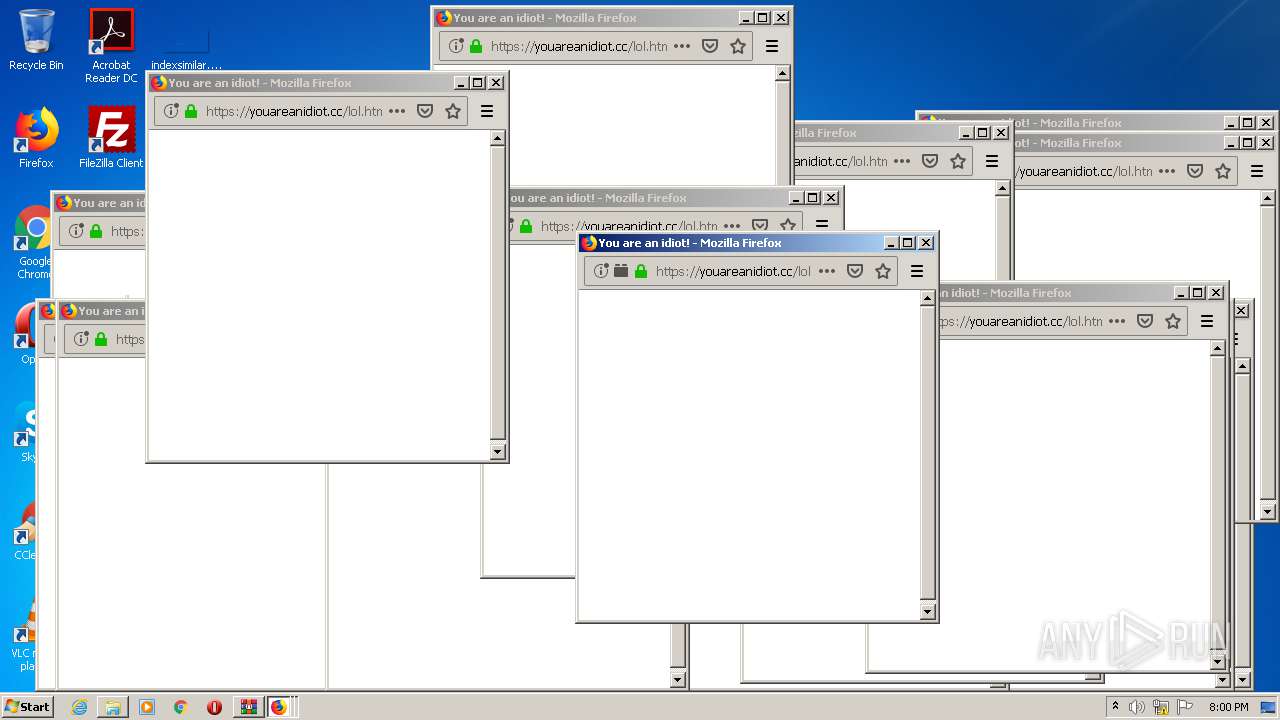Click the scroll-down arrow in the active Firefox window
Image resolution: width=1280 pixels, height=720 pixels.
[927, 612]
